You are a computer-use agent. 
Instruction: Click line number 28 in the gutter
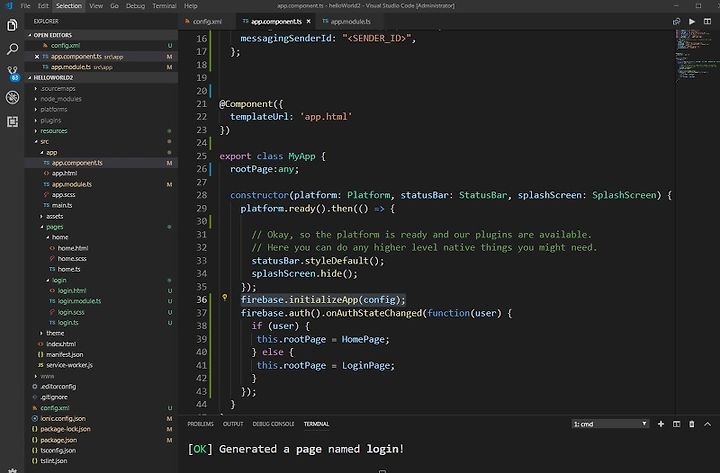coord(202,195)
